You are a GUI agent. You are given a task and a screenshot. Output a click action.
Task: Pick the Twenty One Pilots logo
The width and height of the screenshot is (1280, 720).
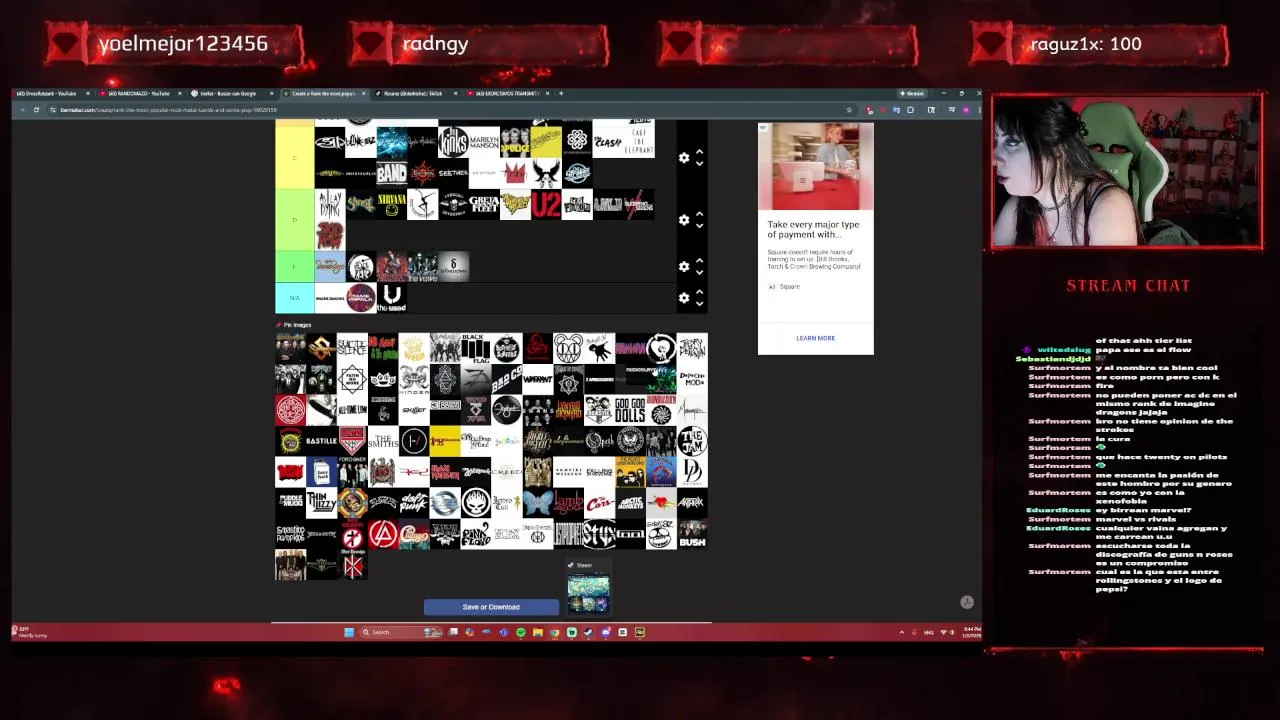(x=414, y=441)
